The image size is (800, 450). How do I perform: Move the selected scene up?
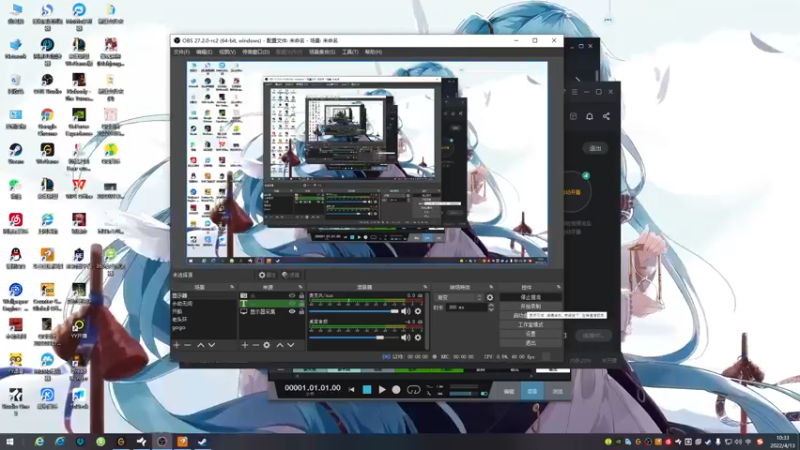click(x=201, y=345)
